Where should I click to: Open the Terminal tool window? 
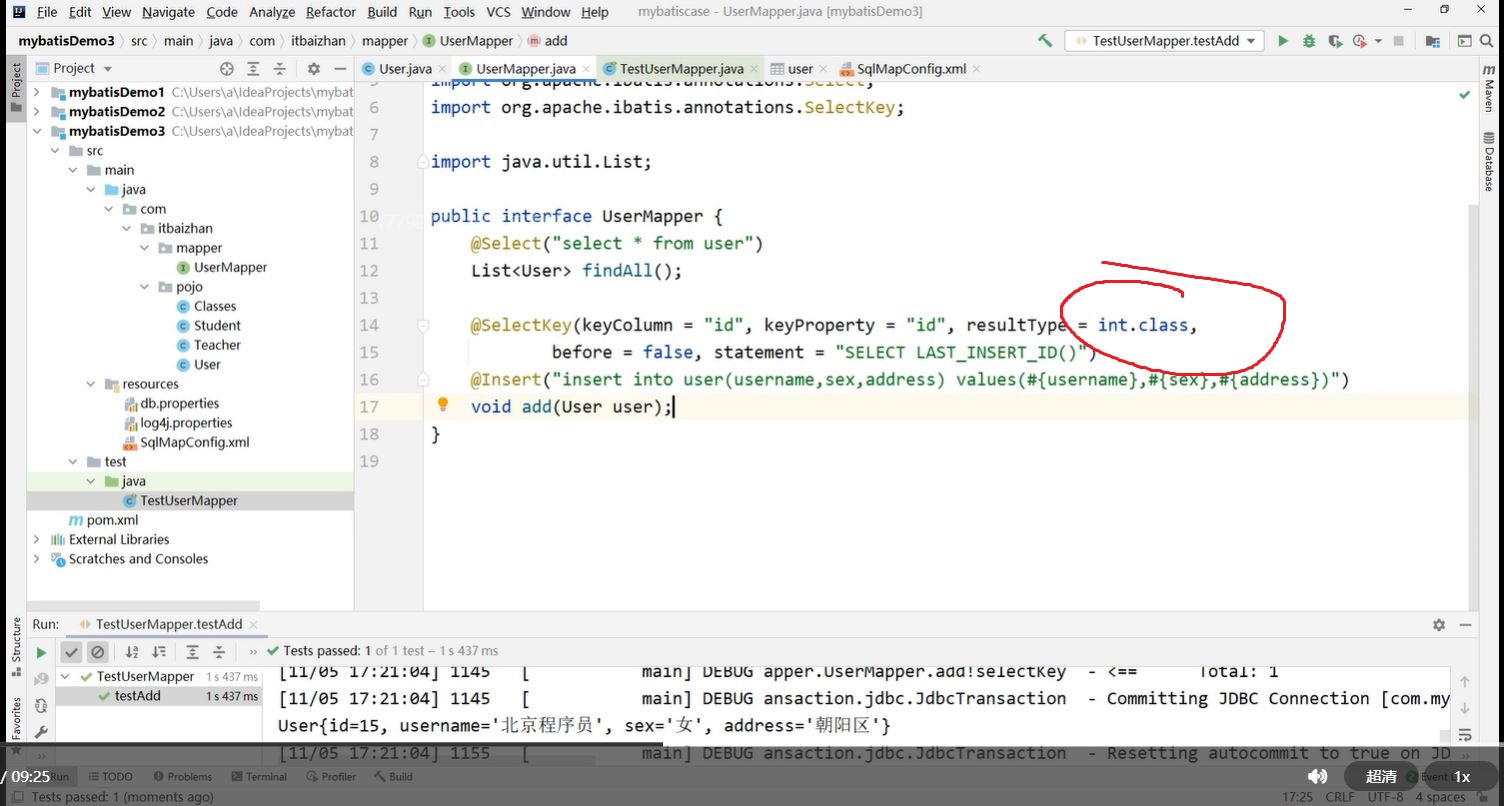pos(259,776)
